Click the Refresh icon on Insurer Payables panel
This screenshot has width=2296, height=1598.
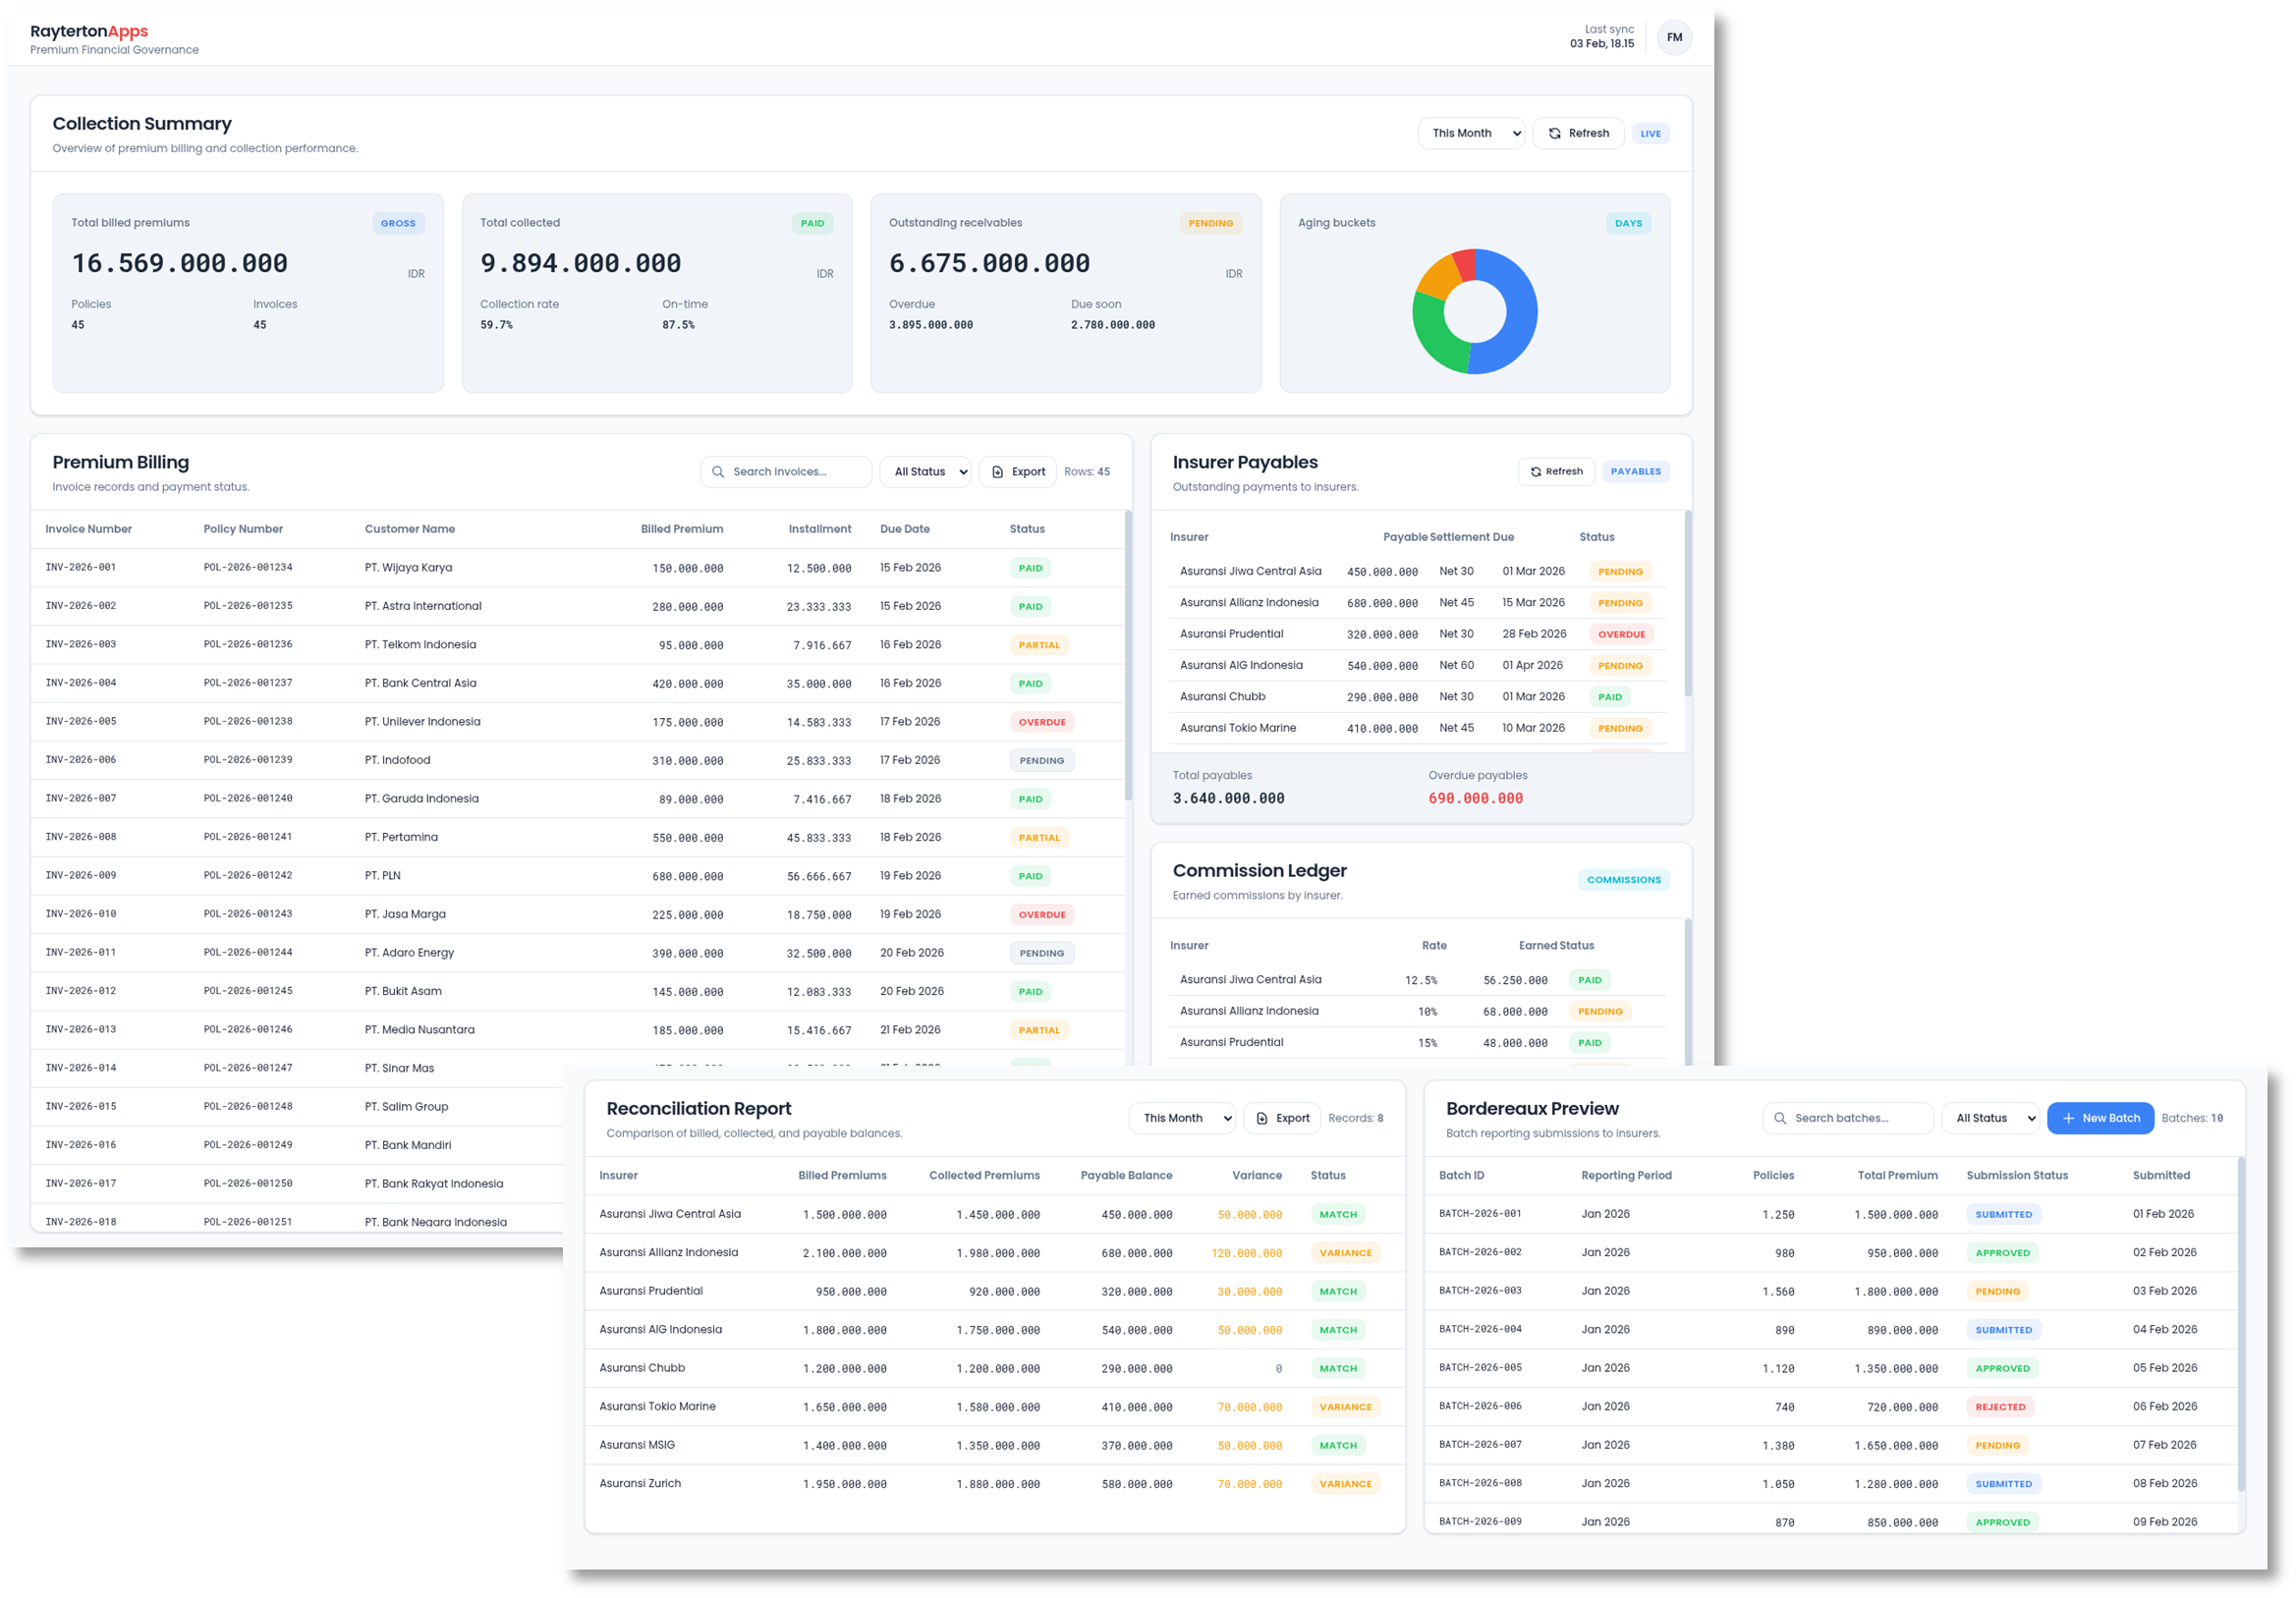[1535, 471]
